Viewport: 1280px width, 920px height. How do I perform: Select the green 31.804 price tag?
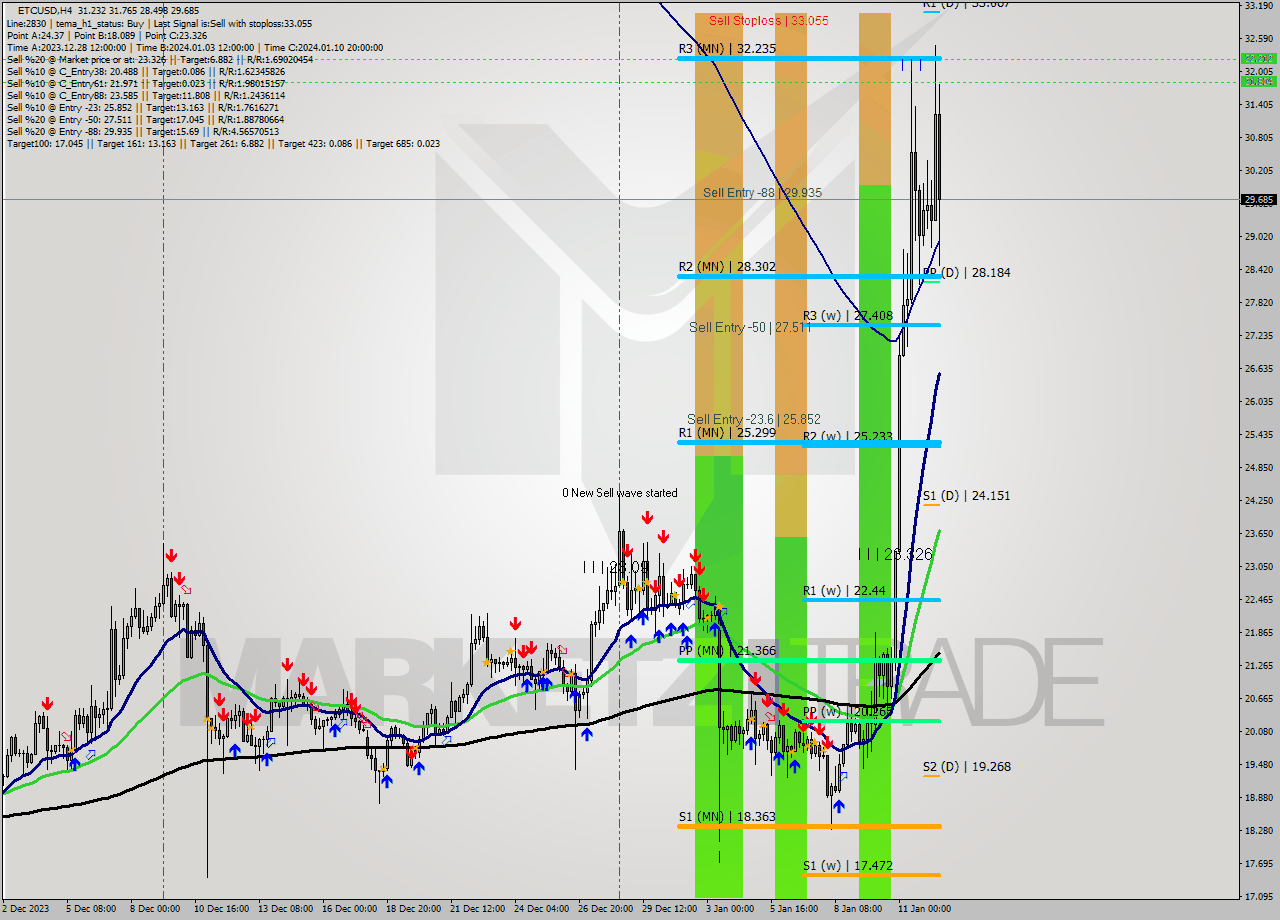click(x=1258, y=82)
